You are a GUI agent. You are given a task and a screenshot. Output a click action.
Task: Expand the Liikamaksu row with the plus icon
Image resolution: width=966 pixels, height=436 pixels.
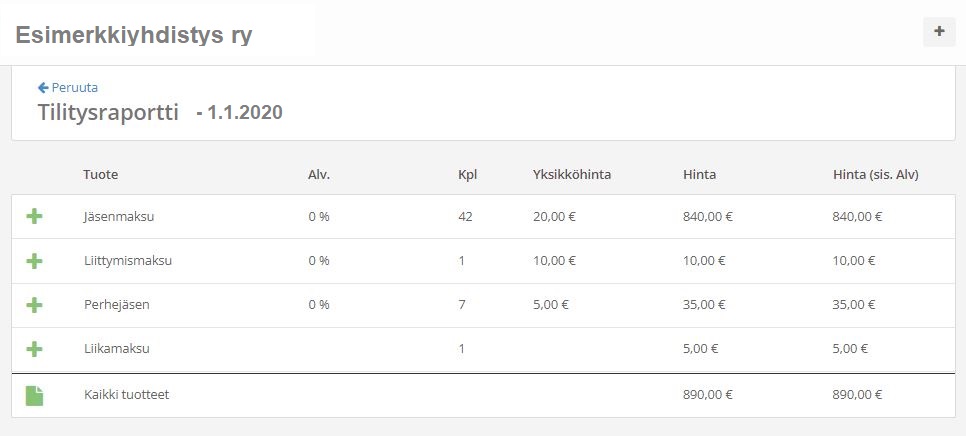tap(34, 349)
